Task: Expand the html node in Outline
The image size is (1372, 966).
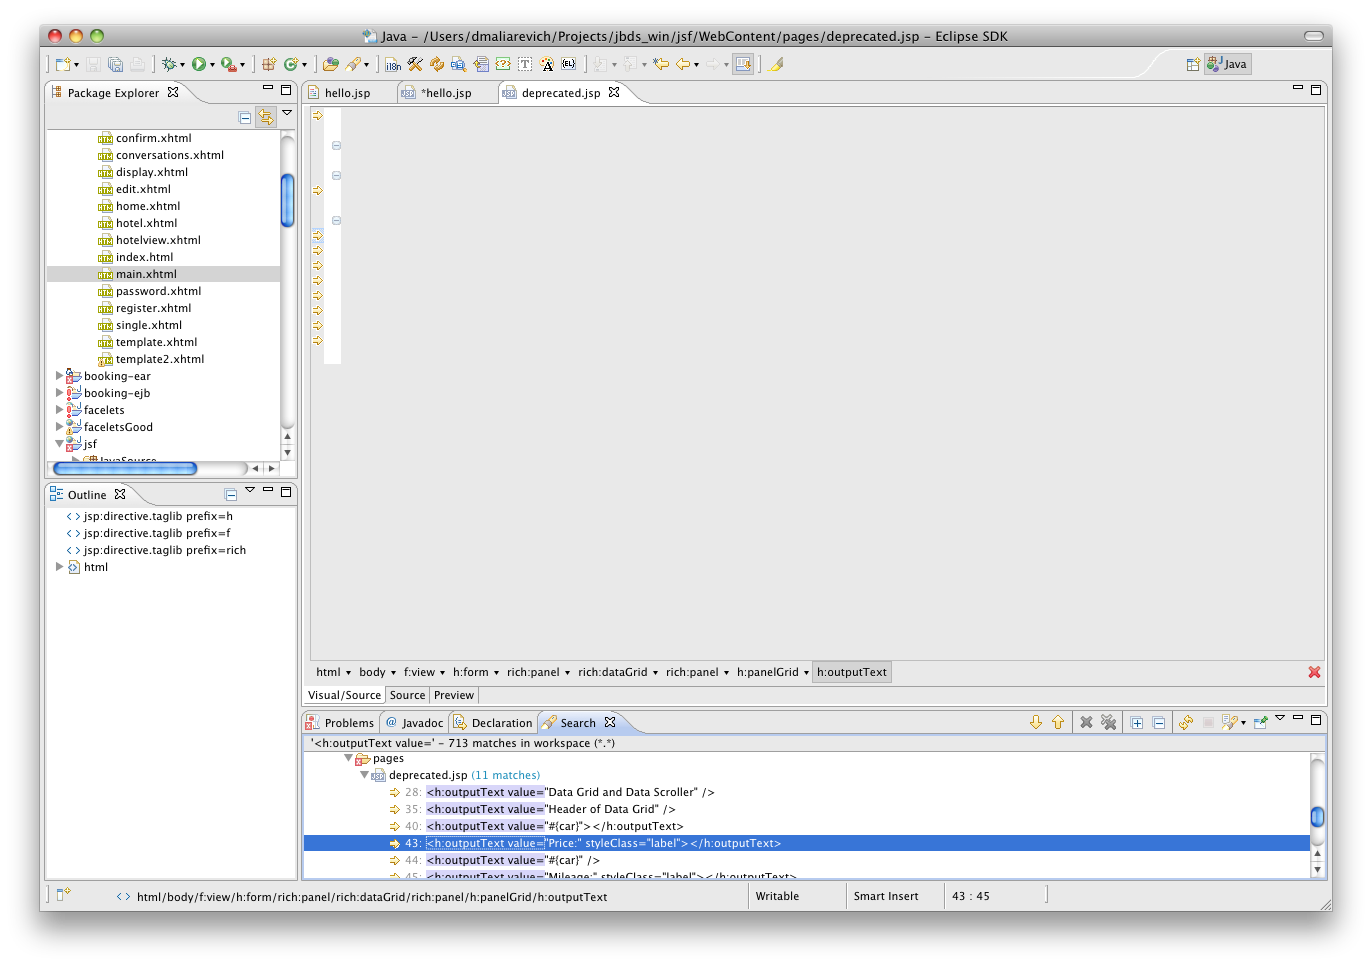Action: point(59,567)
